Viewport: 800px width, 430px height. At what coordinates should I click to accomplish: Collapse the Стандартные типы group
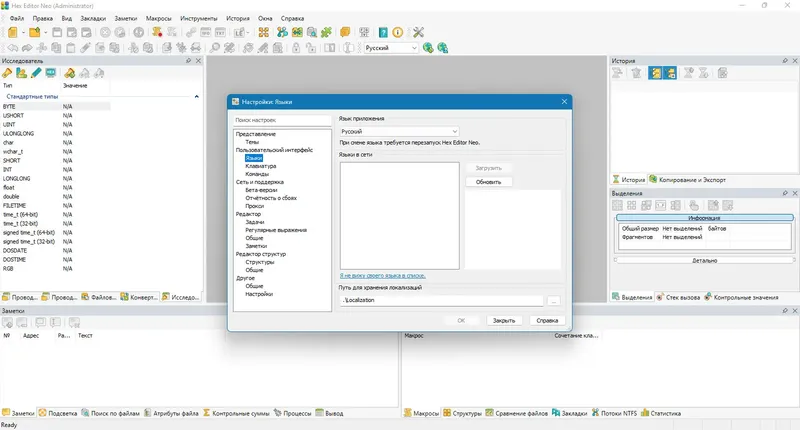coord(196,96)
